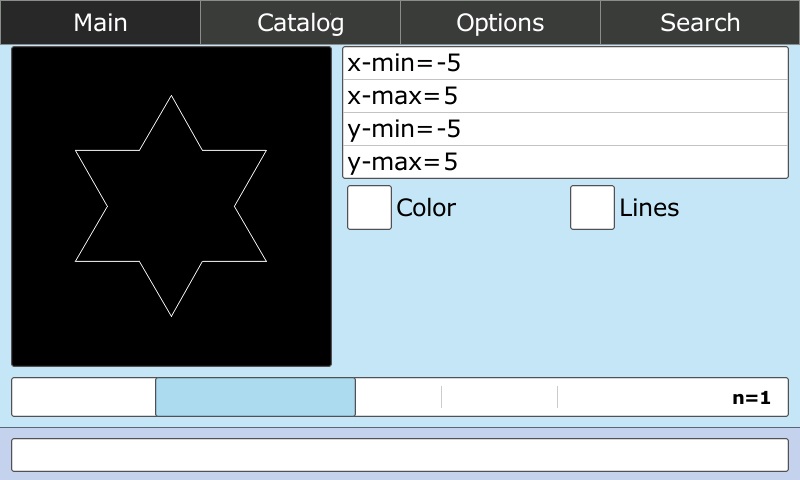Screen dimensions: 800x480
Task: Go to the Options tab
Action: pos(500,22)
